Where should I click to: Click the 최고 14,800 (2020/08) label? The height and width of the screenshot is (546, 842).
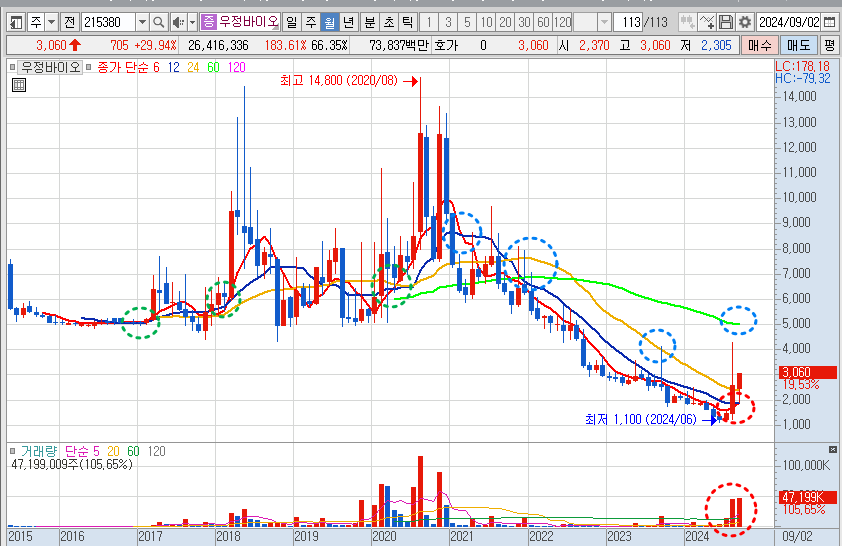tap(339, 81)
